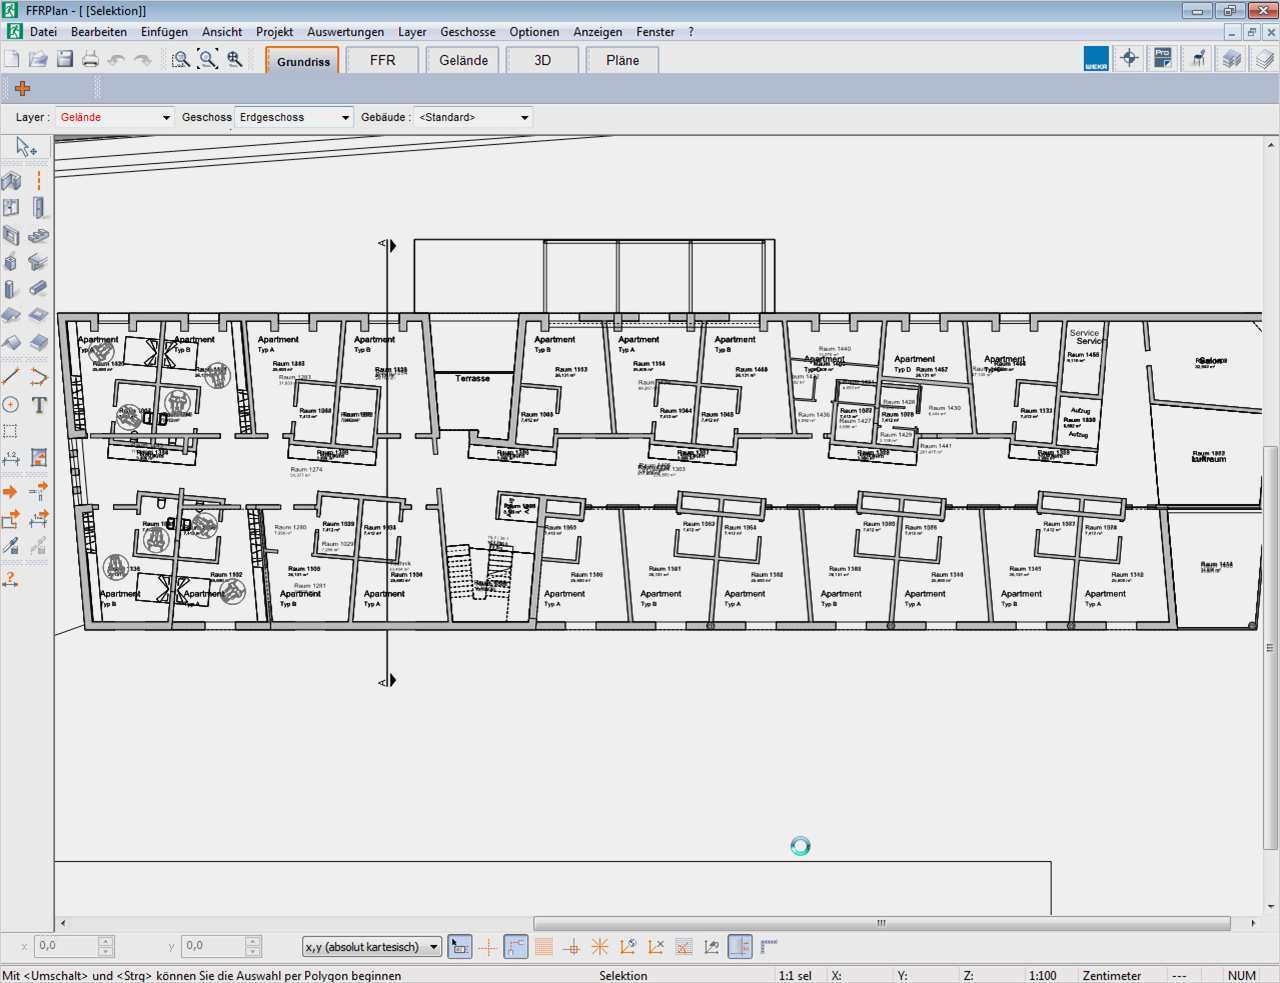Toggle the highlighted wall alignment snap option
Image resolution: width=1280 pixels, height=983 pixels.
740,946
